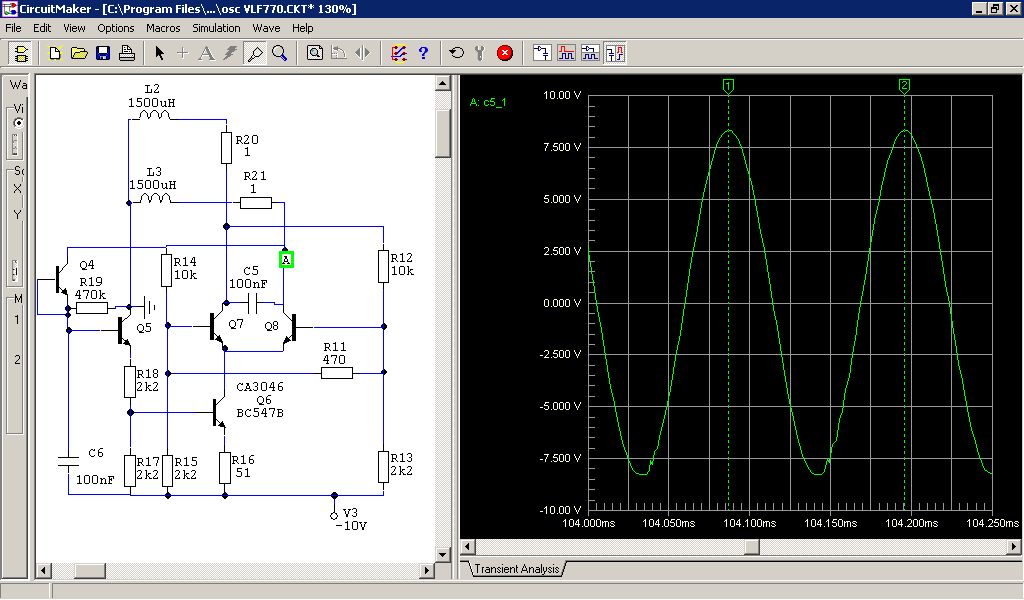Screen dimensions: 1024x600
Task: Click the New file icon
Action: [x=57, y=53]
